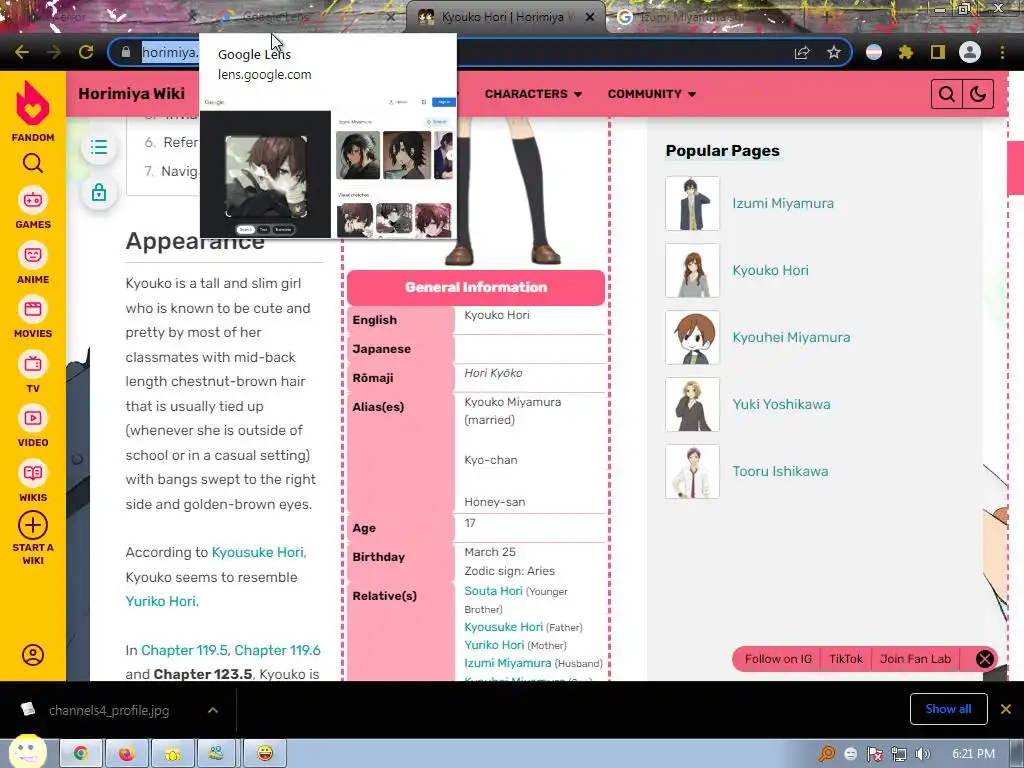The width and height of the screenshot is (1024, 768).
Task: Open Yuriko Hori (Mother) infobox link
Action: point(494,645)
